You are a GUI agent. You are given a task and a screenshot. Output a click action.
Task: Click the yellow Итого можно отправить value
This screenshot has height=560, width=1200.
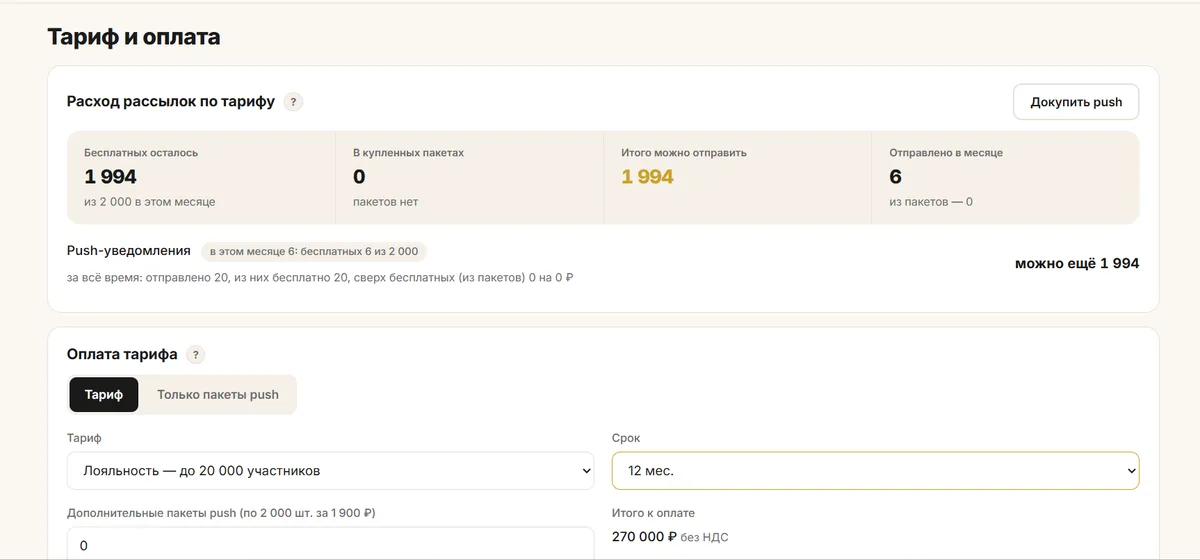coord(647,177)
